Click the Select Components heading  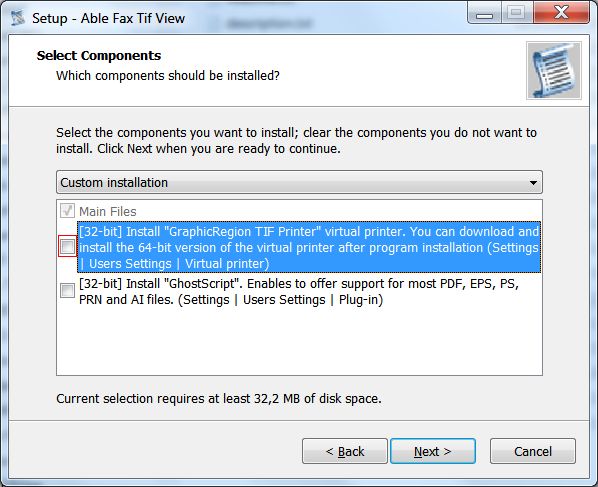tap(99, 56)
